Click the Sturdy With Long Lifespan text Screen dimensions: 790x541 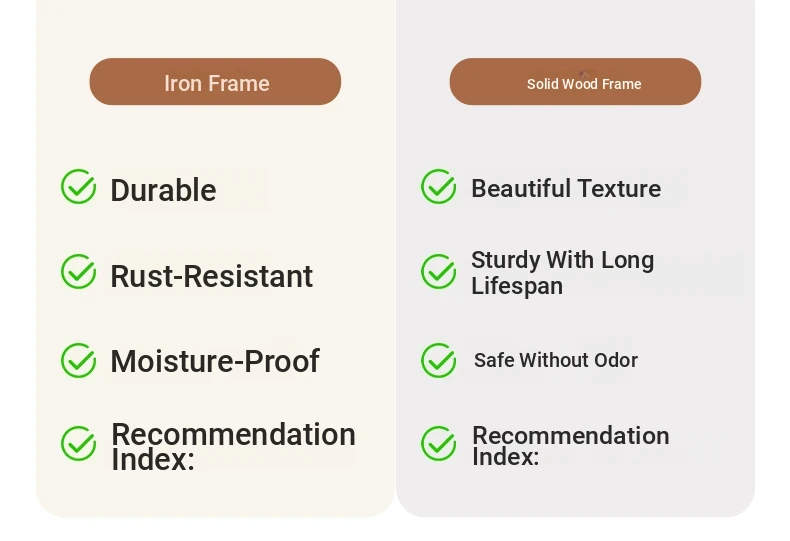[x=563, y=273]
